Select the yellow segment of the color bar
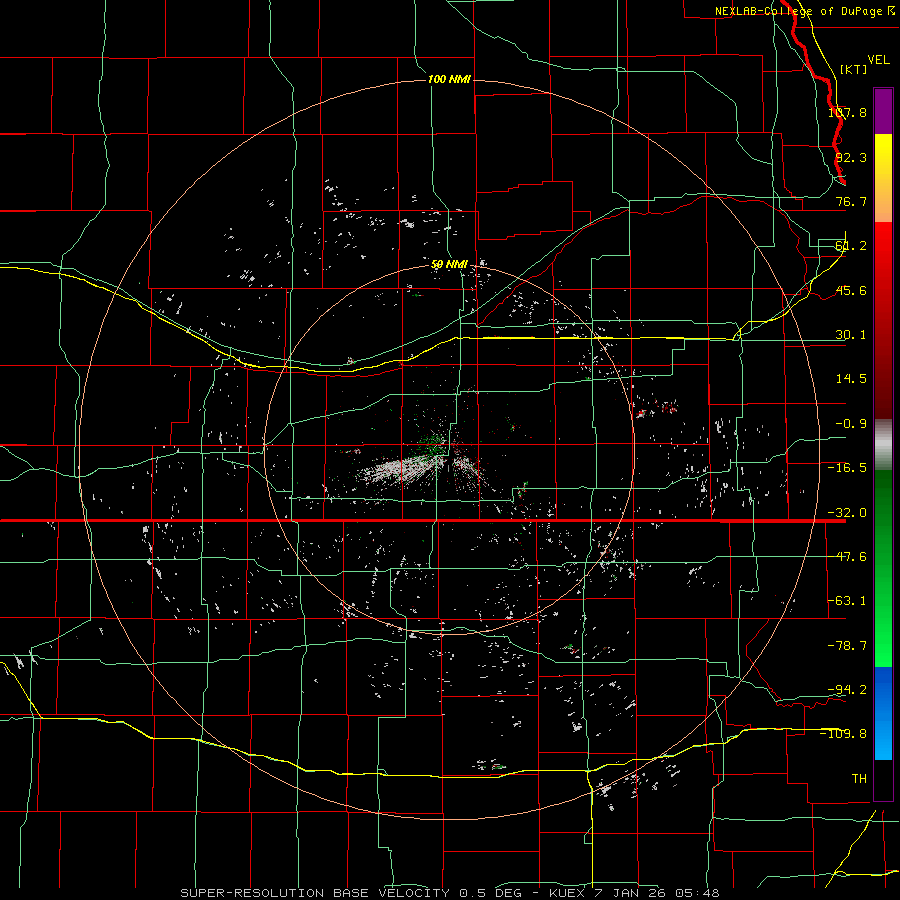900x900 pixels. [883, 178]
